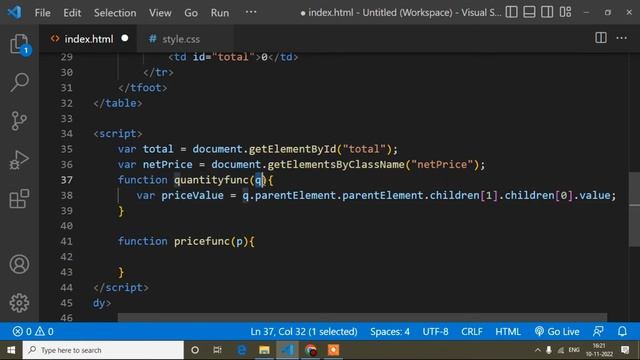Split the editor to the right
The image size is (640, 360).
[x=601, y=38]
